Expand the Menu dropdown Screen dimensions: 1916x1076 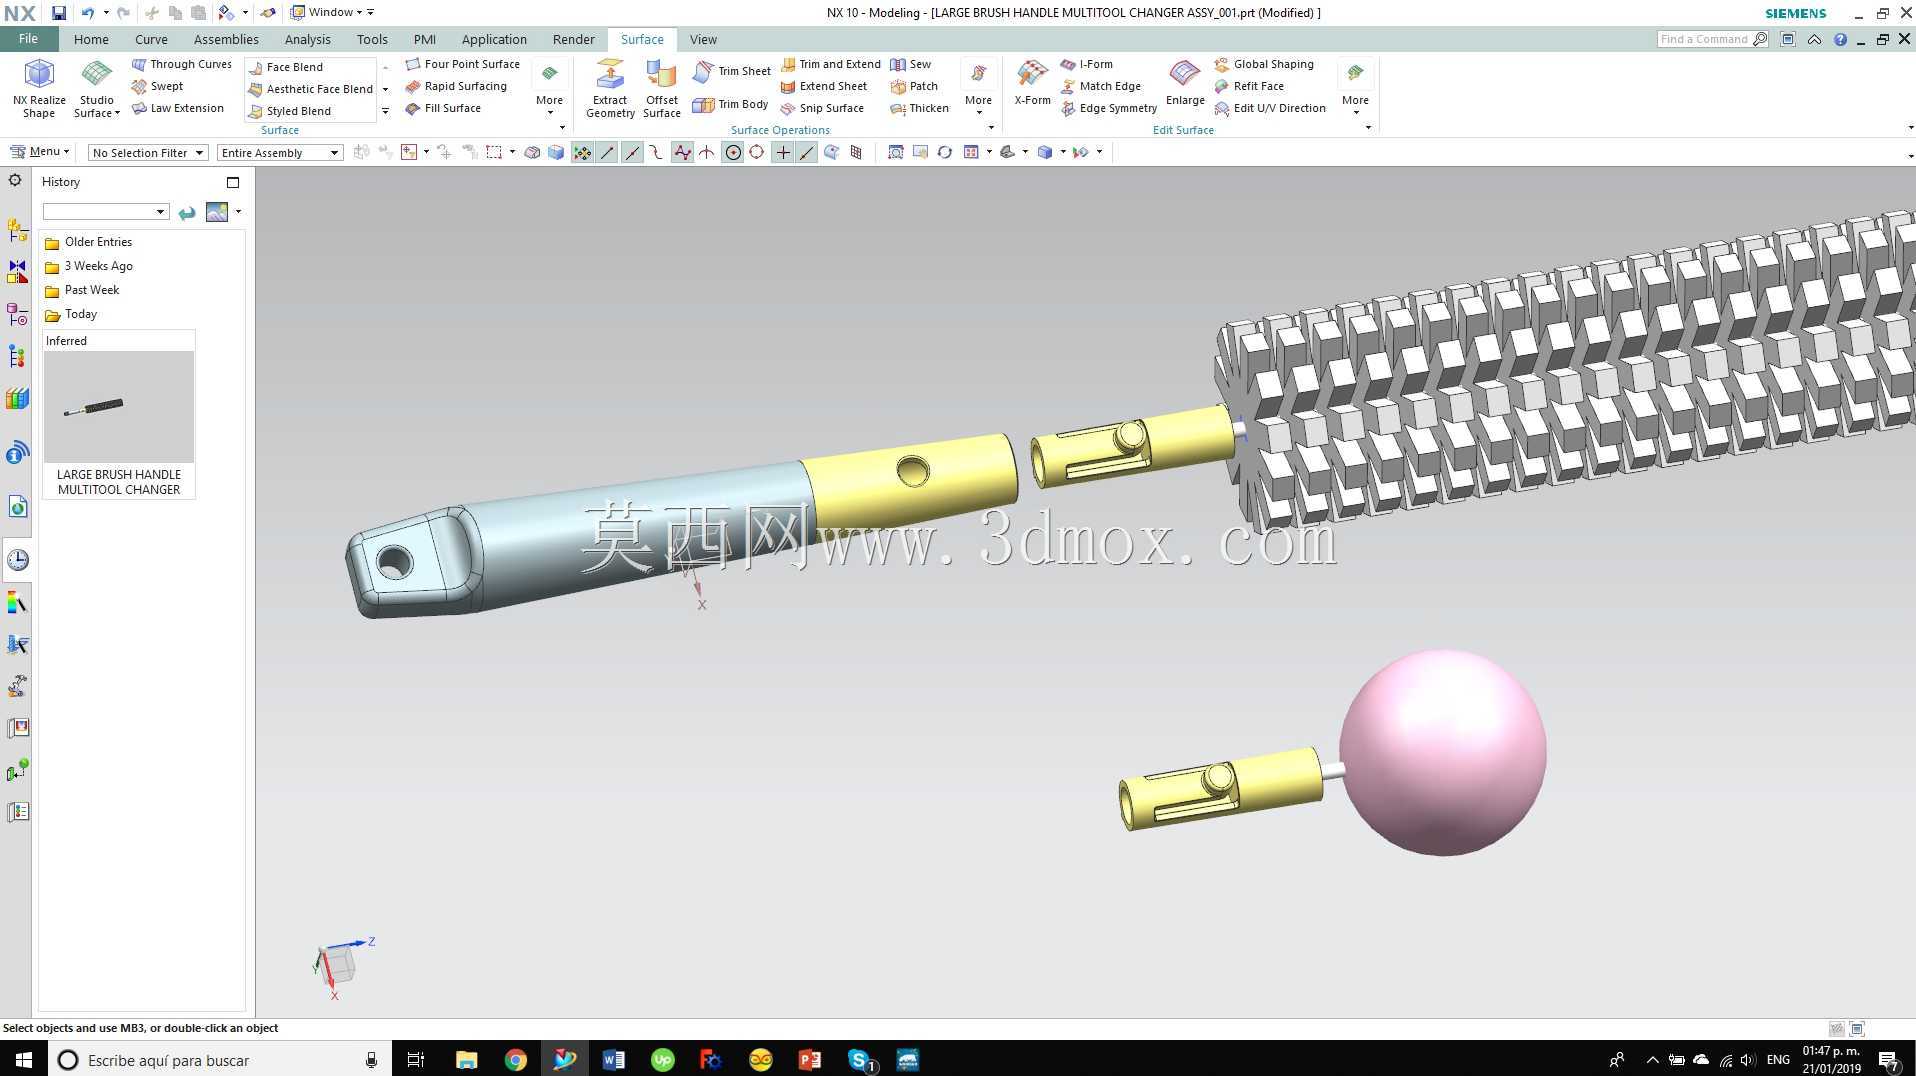tap(40, 152)
